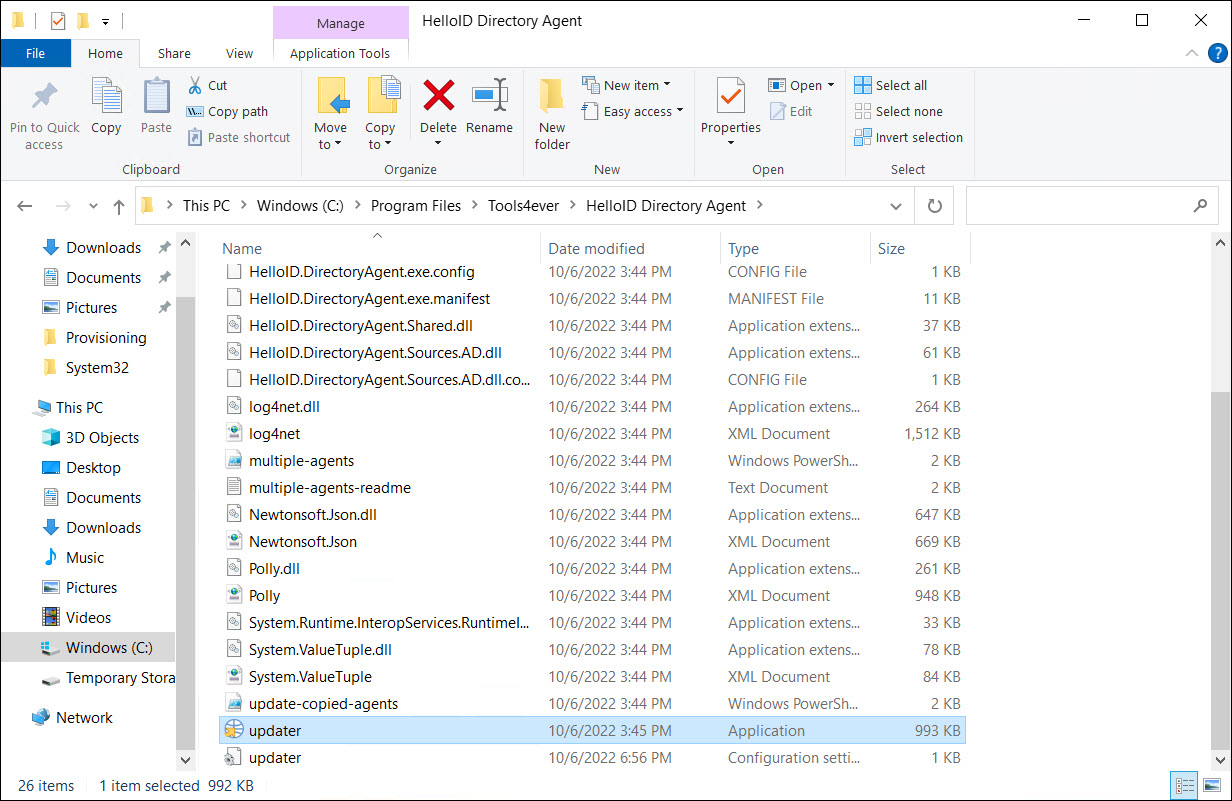
Task: Switch to the Share ribbon tab
Action: click(174, 53)
